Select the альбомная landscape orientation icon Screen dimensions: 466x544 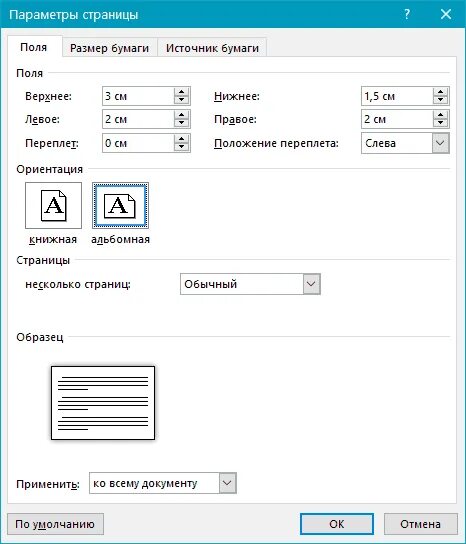click(x=120, y=205)
